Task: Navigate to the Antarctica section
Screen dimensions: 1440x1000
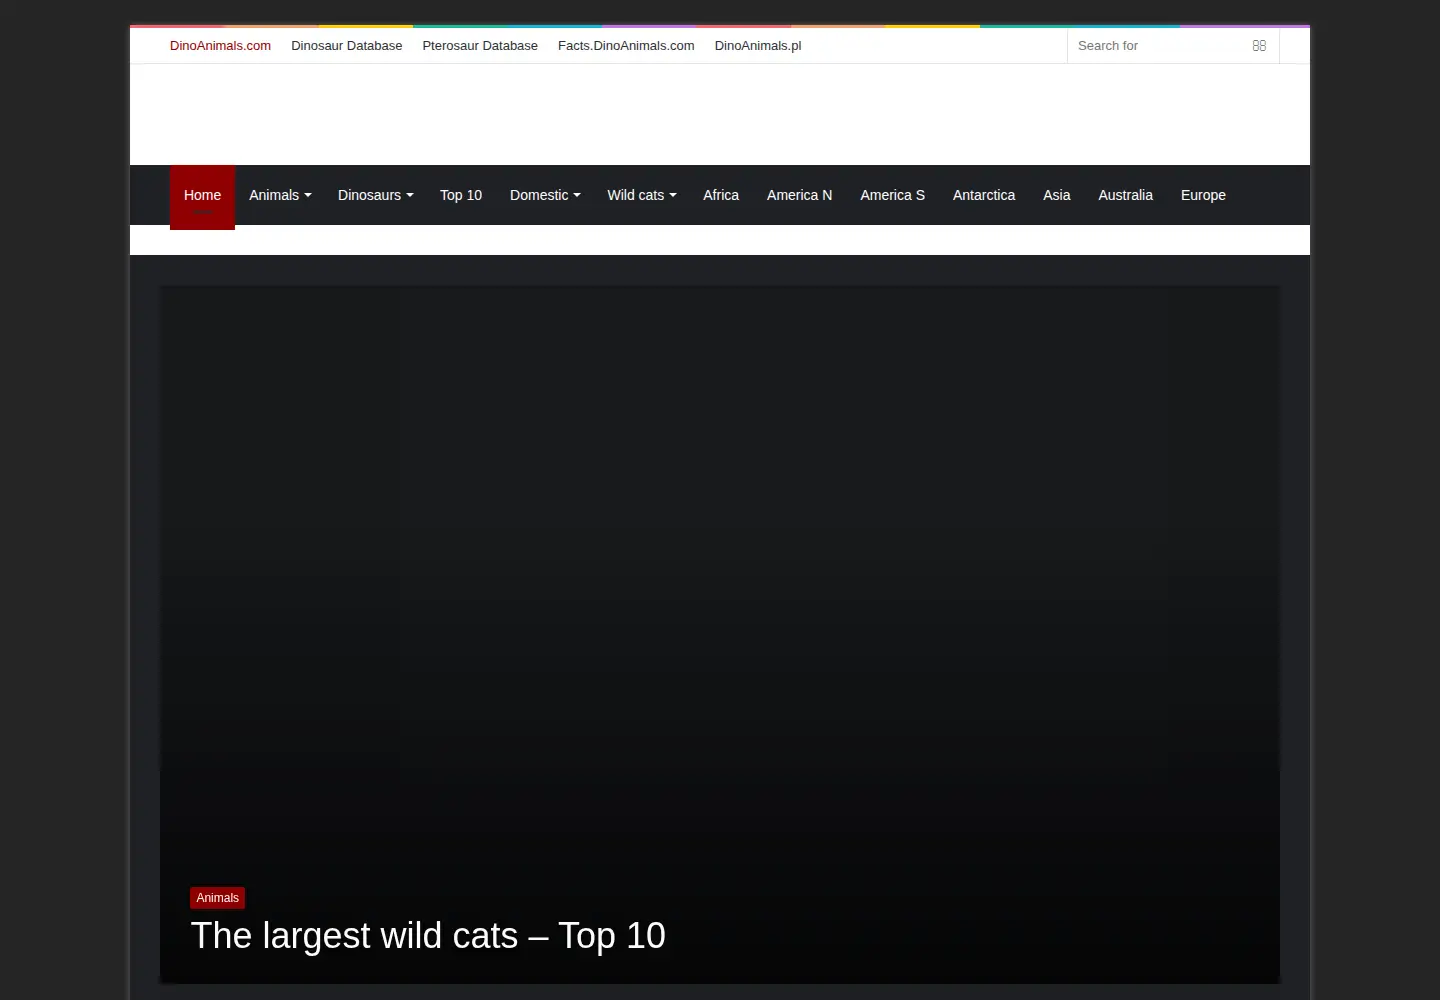Action: click(984, 195)
